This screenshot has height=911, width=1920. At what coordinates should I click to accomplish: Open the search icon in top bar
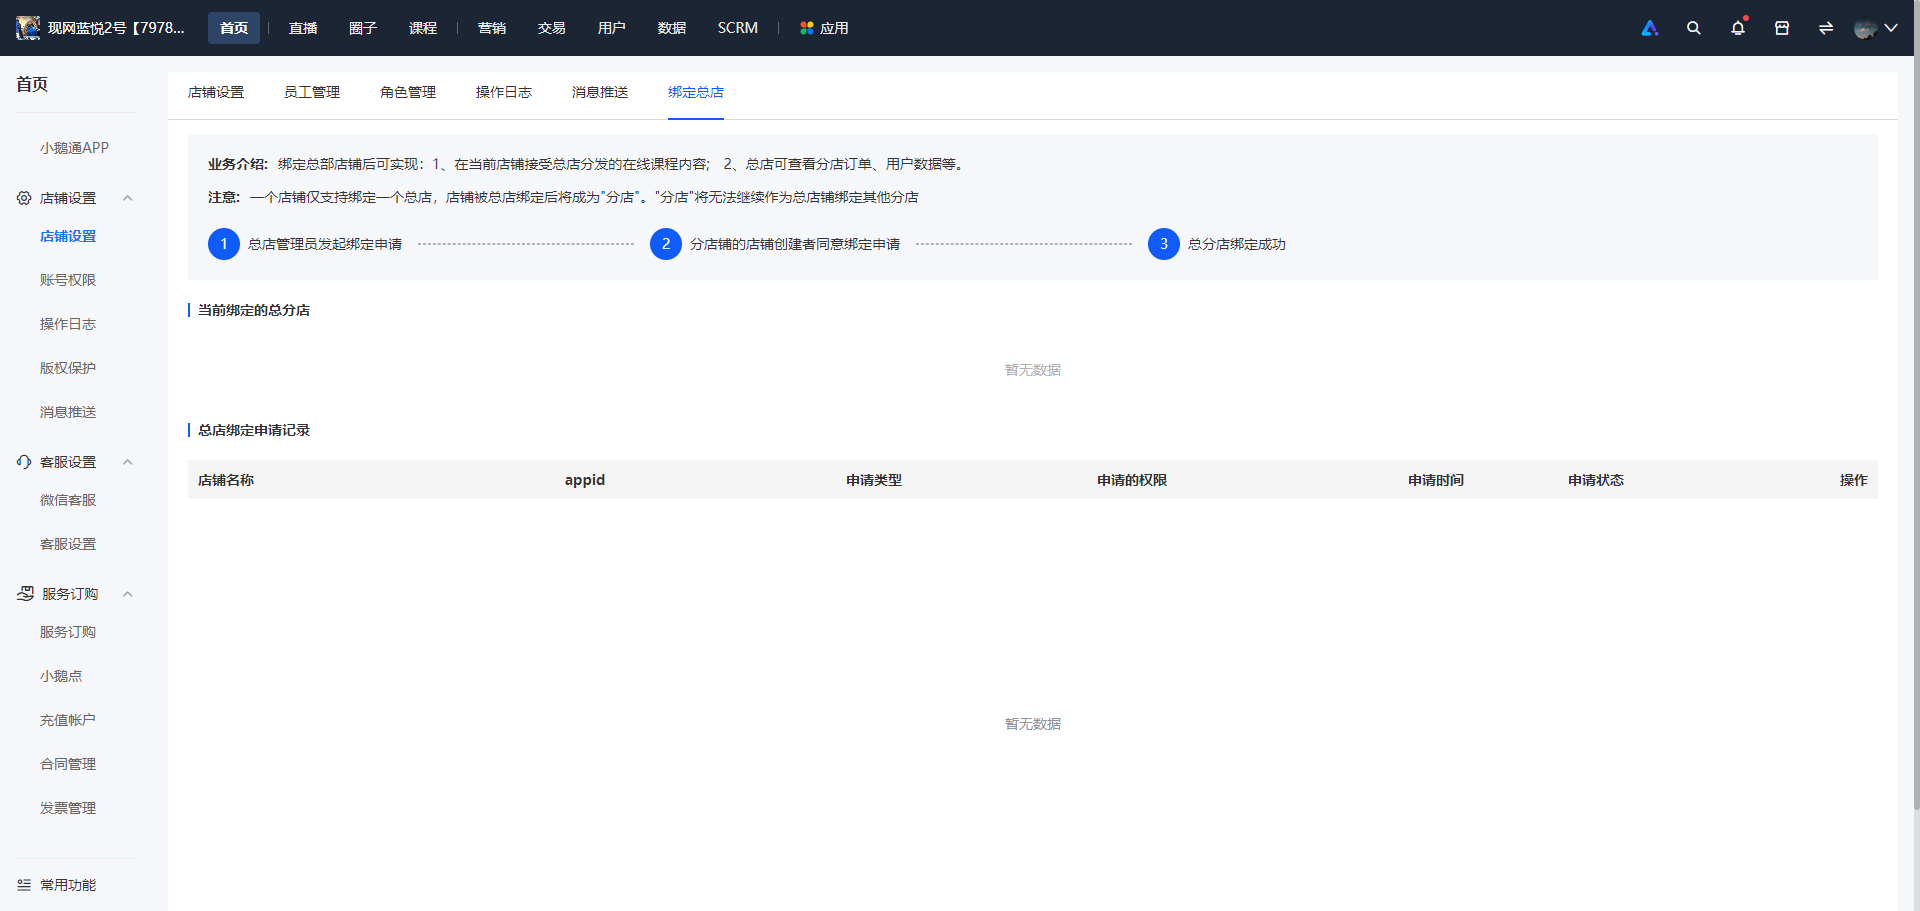coord(1693,28)
